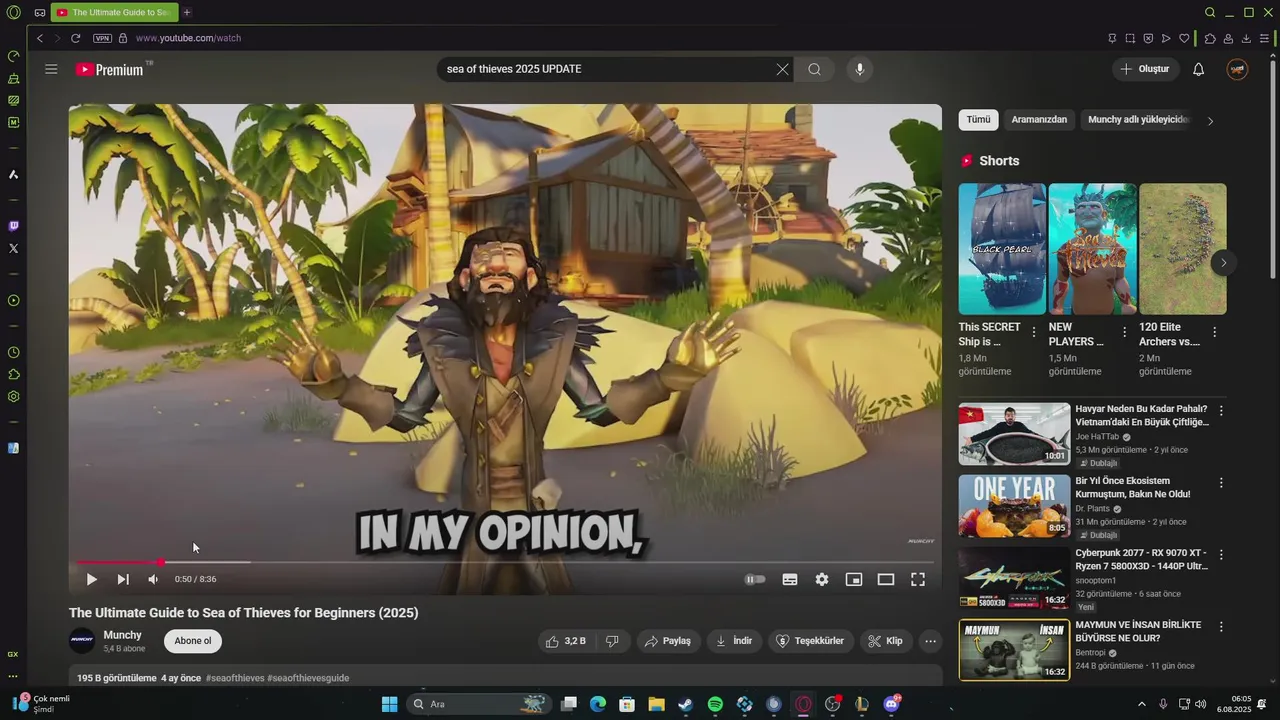
Task: Clear the search box with the X
Action: click(782, 69)
